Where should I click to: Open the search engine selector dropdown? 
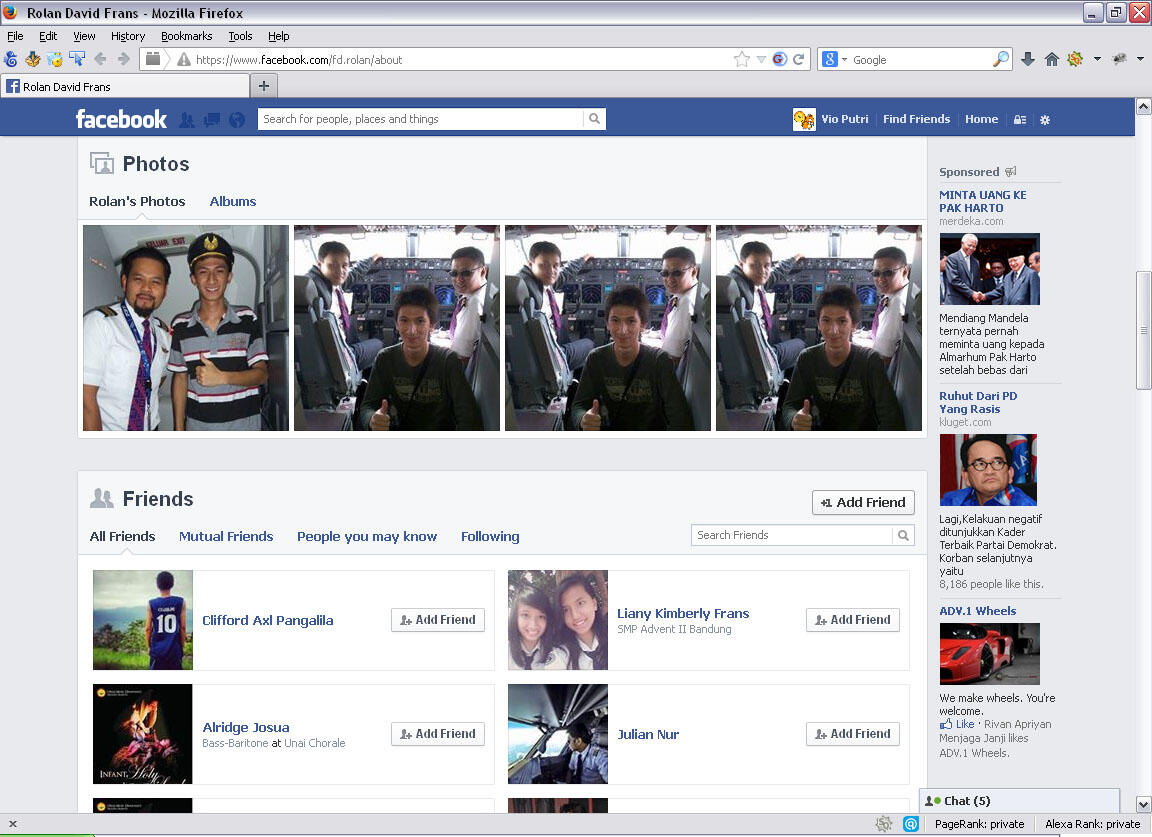click(844, 60)
